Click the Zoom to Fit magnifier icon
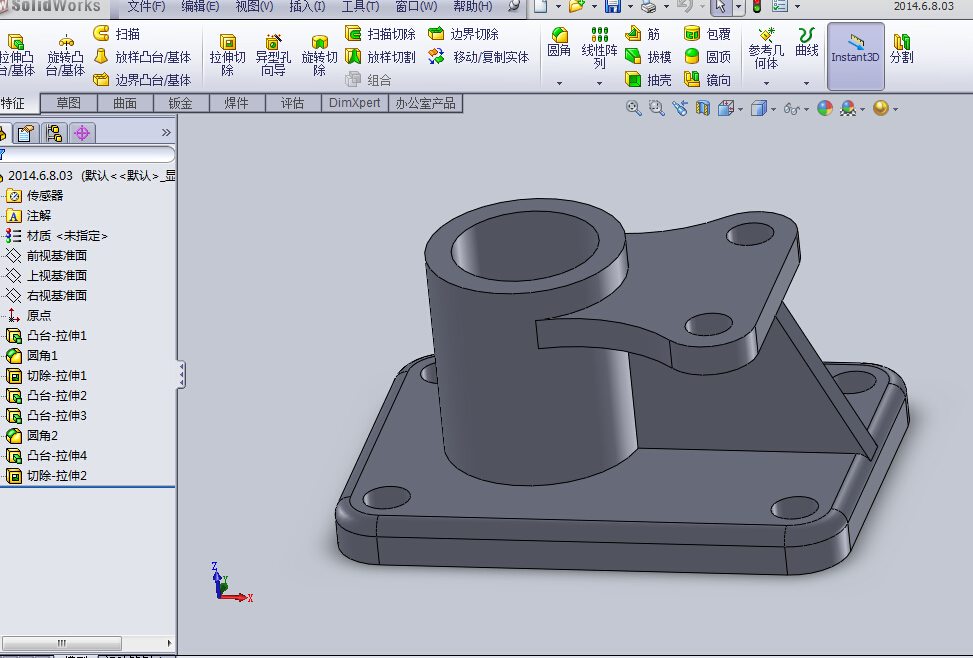The width and height of the screenshot is (973, 658). pos(633,108)
